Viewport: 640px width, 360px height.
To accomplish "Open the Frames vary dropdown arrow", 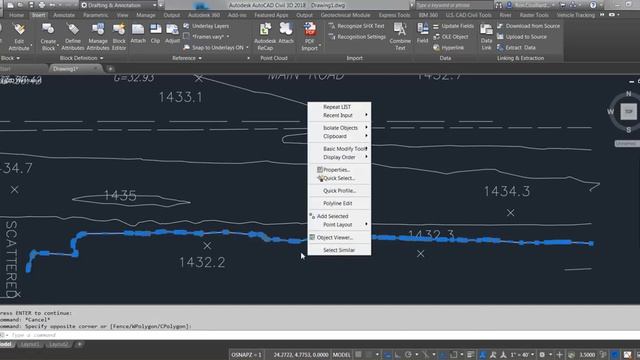I will click(x=227, y=37).
